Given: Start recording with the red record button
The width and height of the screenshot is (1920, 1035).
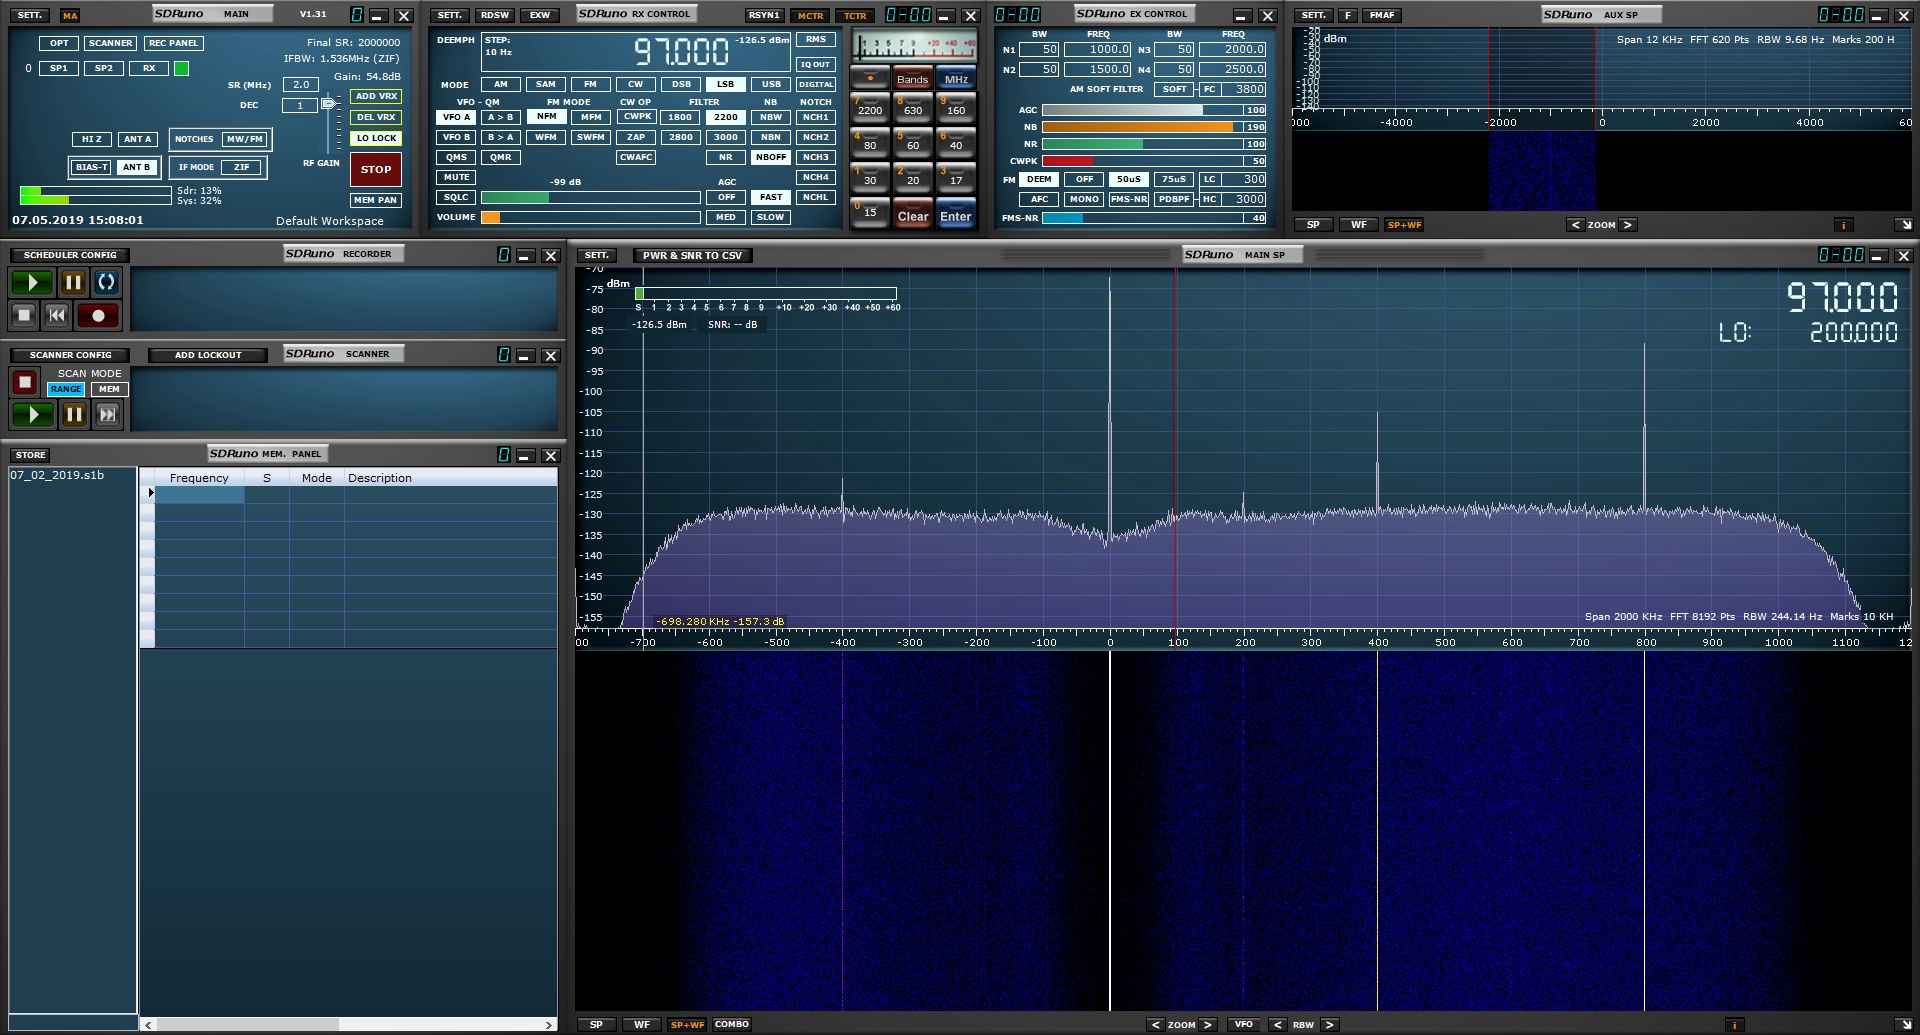Looking at the screenshot, I should click(x=98, y=316).
